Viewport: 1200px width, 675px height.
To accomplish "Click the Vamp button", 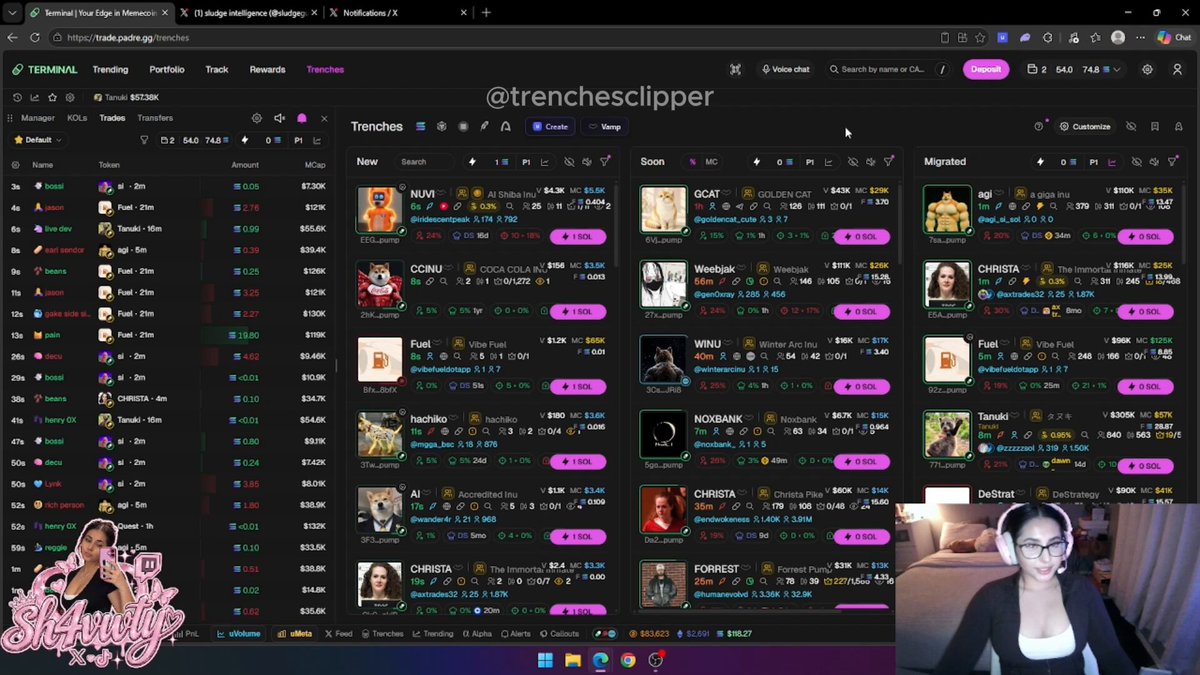I will click(x=605, y=127).
